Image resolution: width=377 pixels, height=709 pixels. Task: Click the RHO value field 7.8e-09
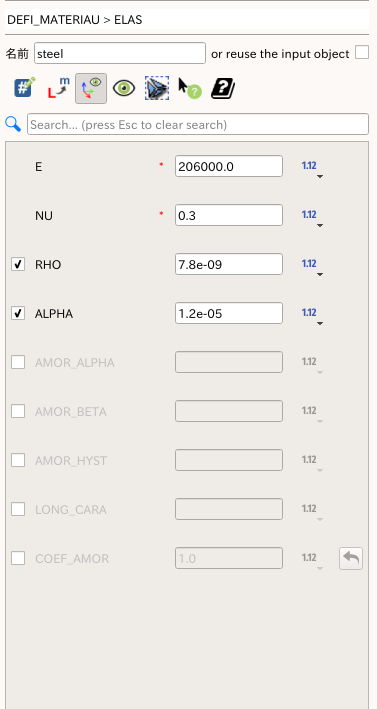pyautogui.click(x=229, y=264)
